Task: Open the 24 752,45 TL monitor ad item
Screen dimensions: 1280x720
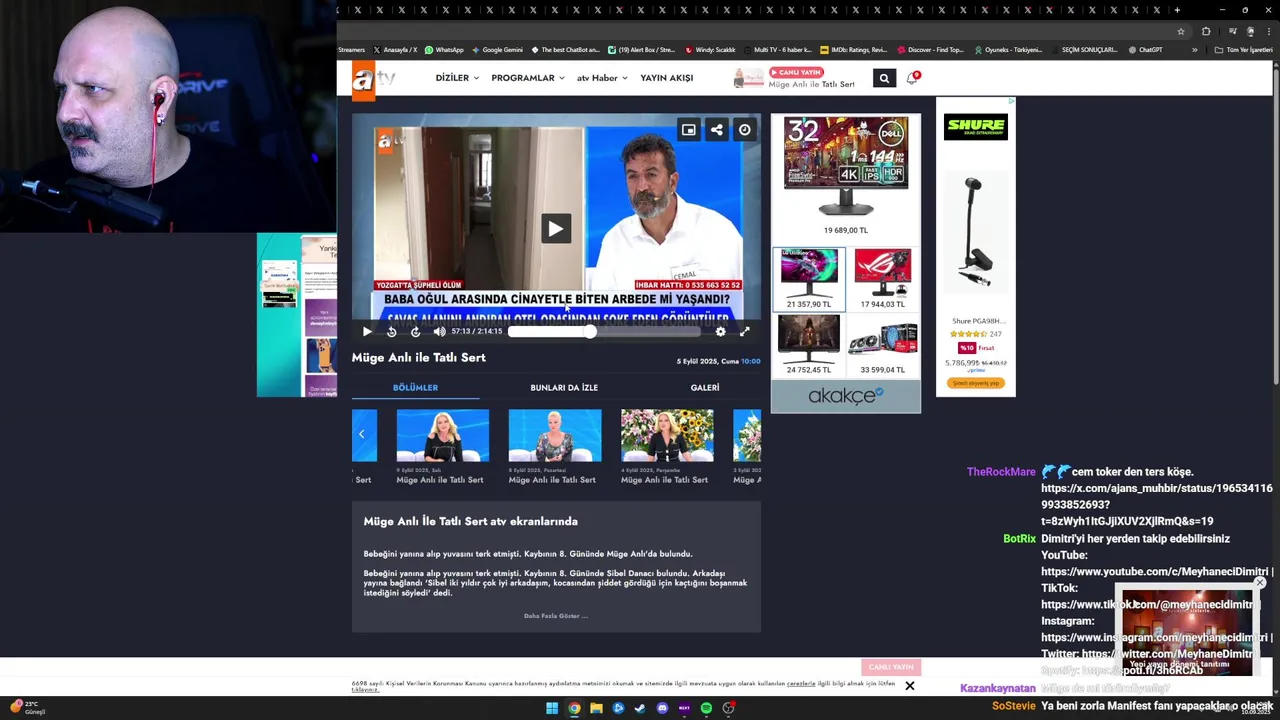Action: 809,345
